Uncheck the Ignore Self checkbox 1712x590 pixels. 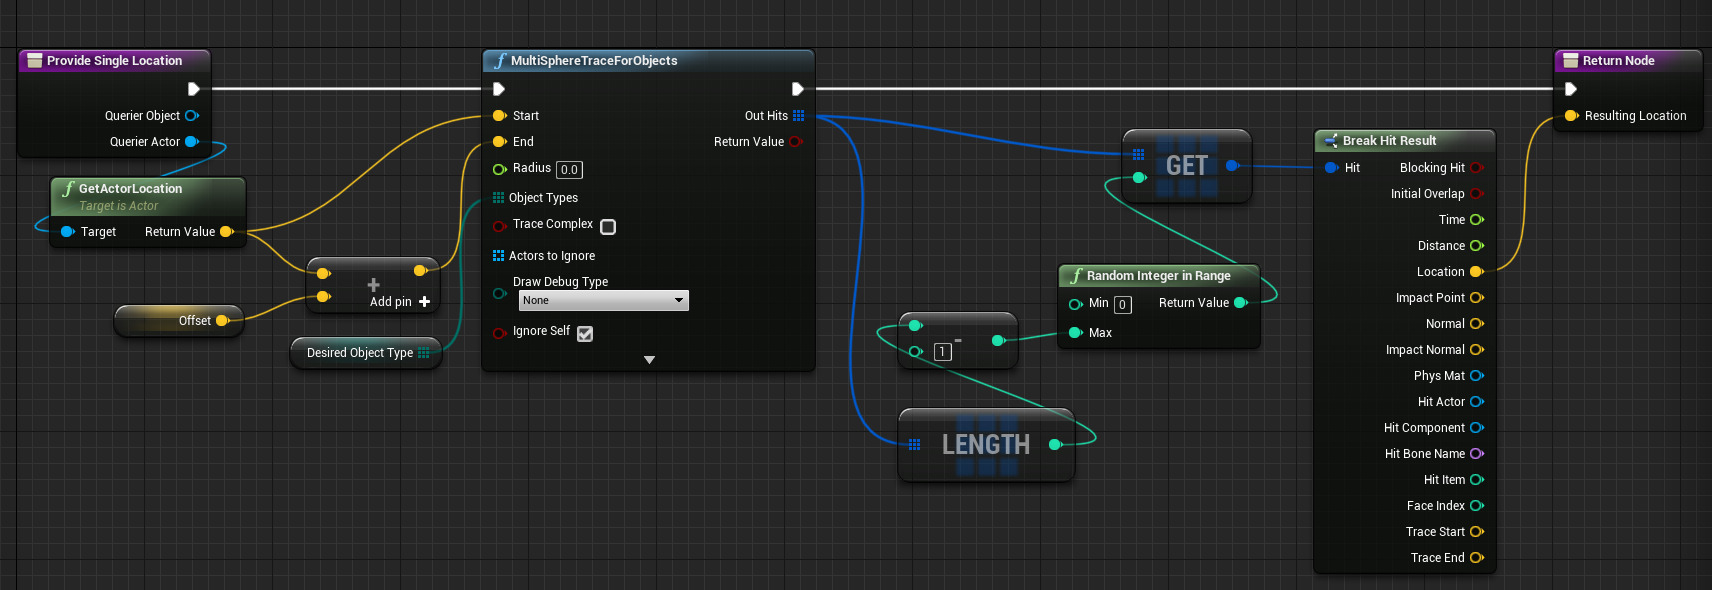(x=585, y=334)
